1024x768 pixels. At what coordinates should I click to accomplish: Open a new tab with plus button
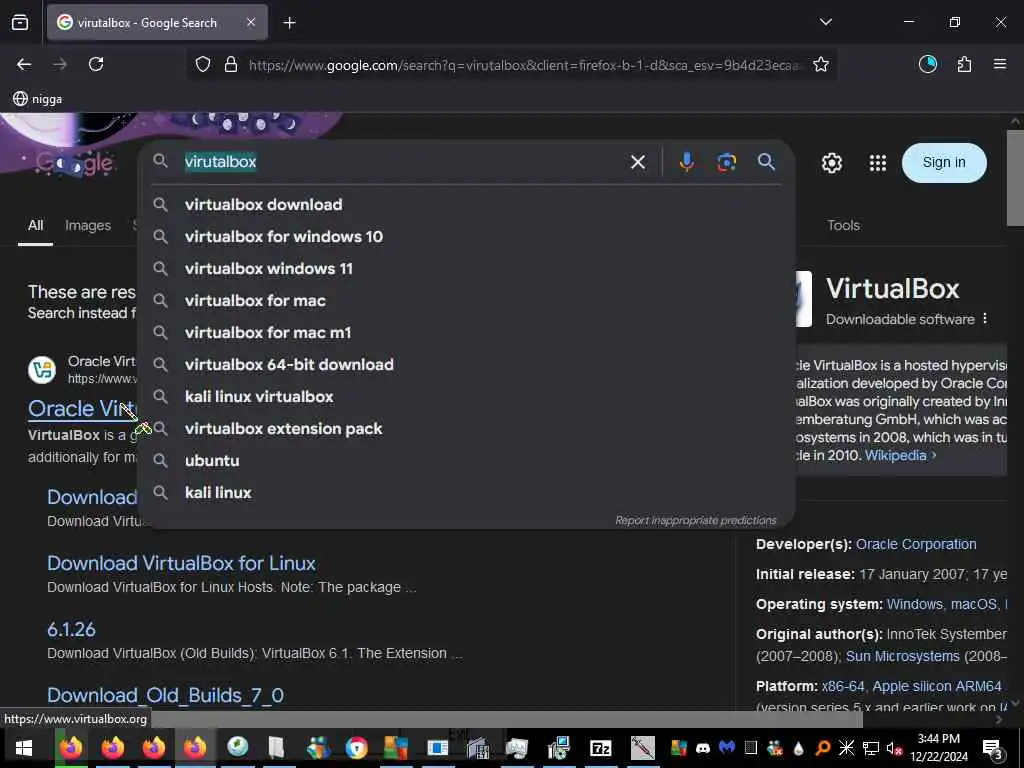pos(289,23)
